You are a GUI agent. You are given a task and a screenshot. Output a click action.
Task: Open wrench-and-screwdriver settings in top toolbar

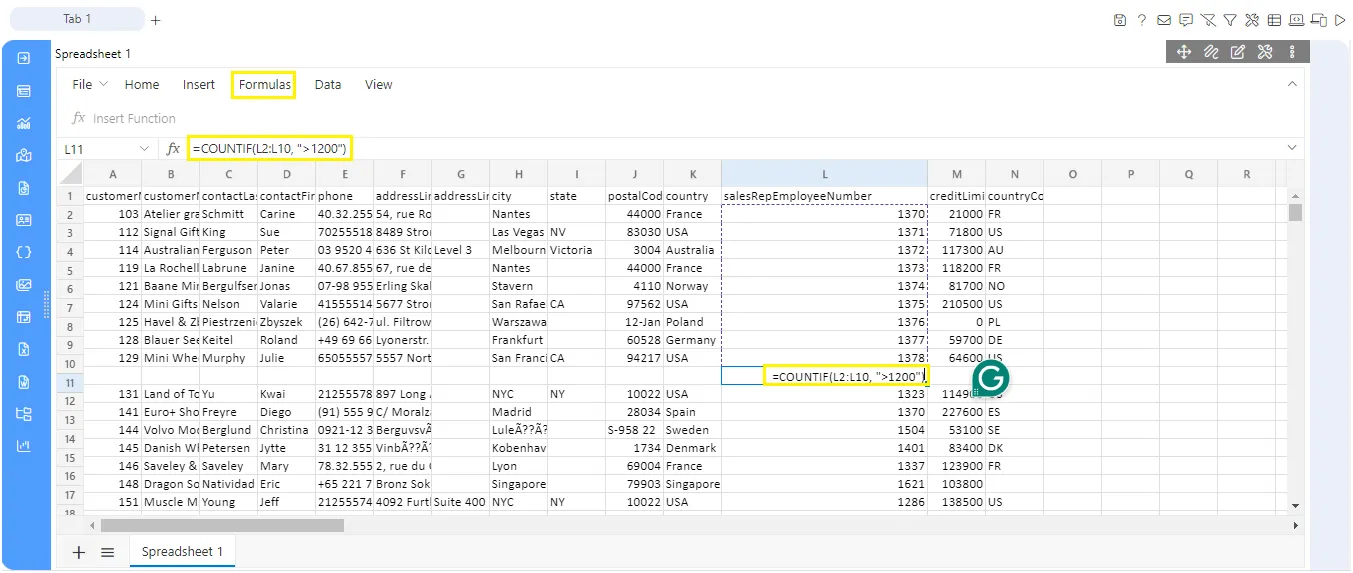tap(1252, 19)
